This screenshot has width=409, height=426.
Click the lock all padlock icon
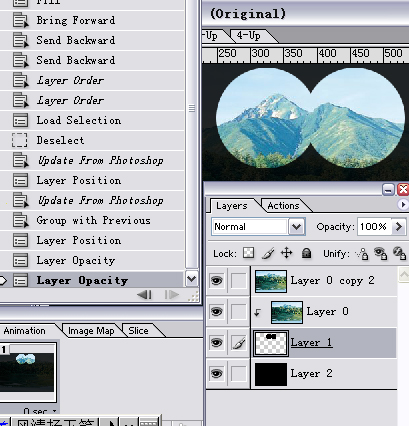coord(306,253)
